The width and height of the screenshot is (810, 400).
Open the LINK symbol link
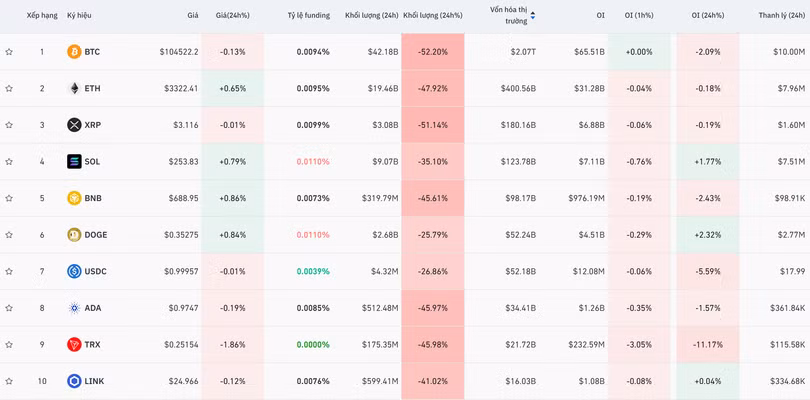pyautogui.click(x=95, y=381)
